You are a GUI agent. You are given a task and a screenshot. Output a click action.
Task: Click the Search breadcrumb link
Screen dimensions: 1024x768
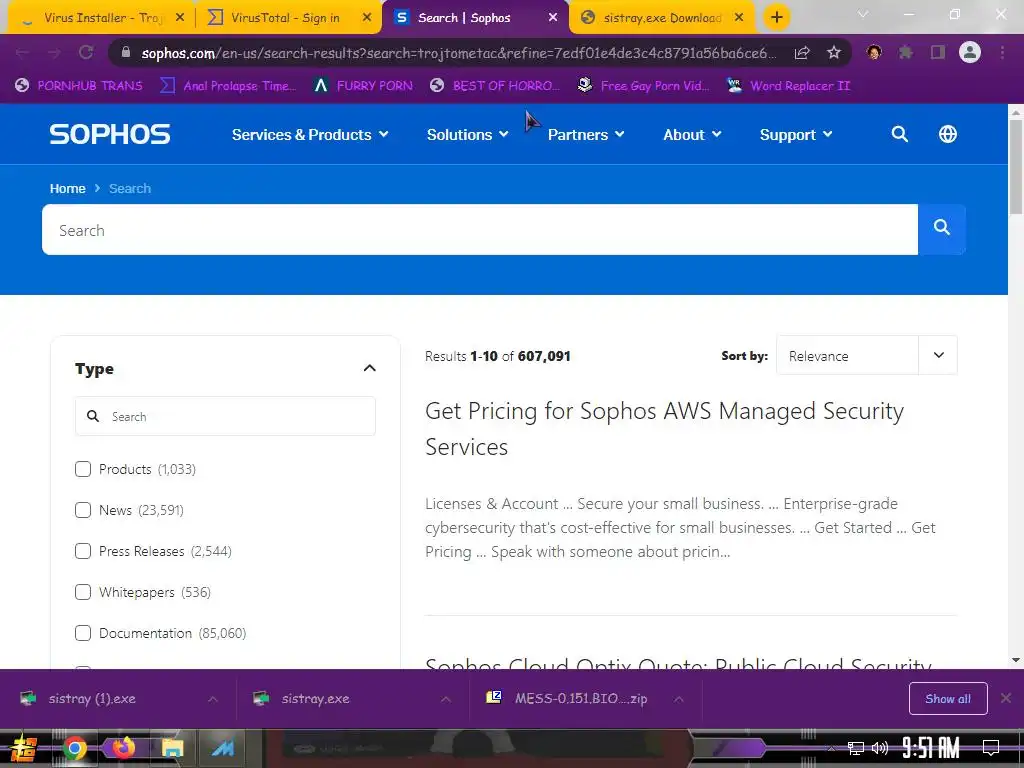[129, 188]
